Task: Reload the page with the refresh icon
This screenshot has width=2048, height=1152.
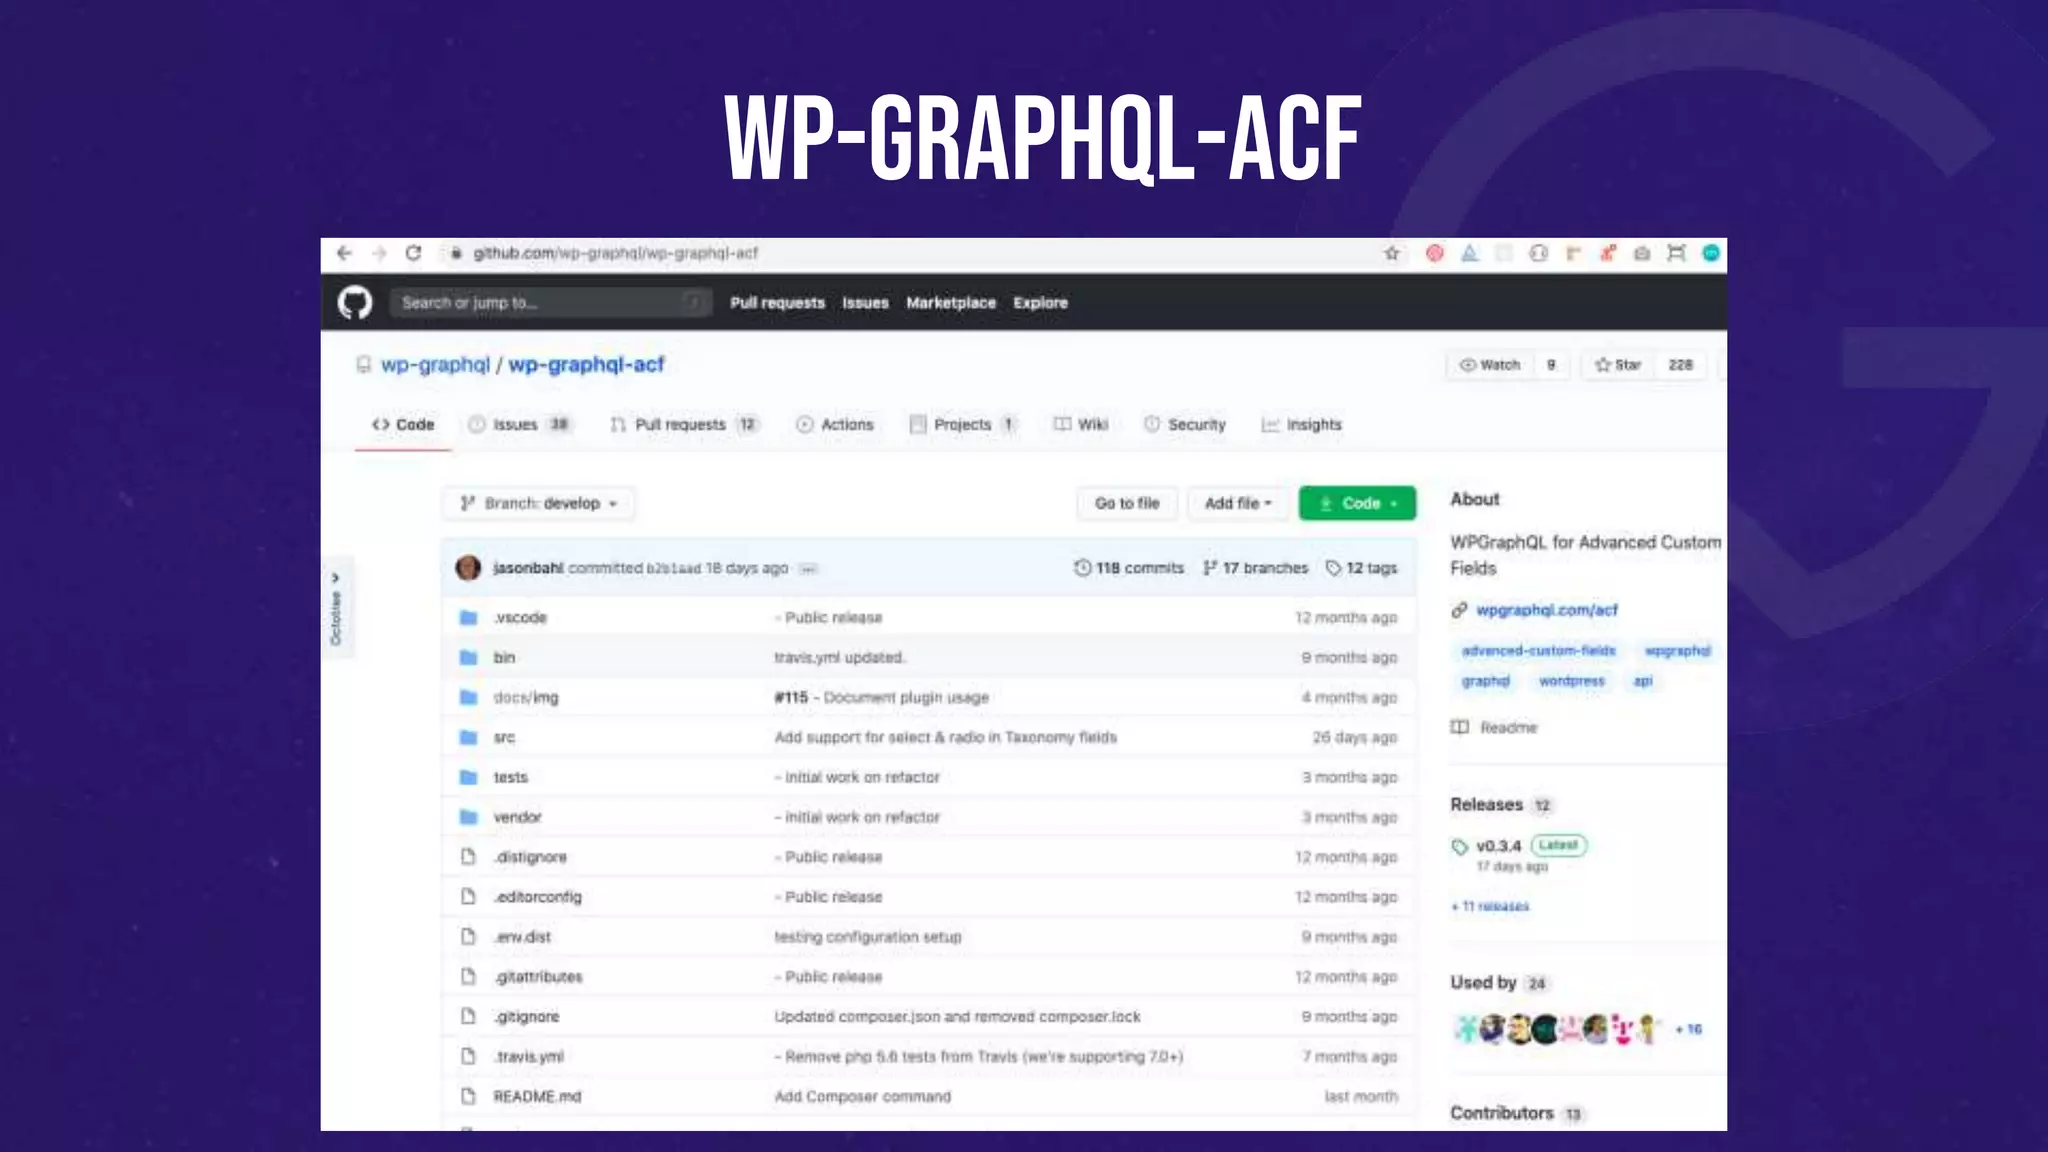Action: (413, 253)
